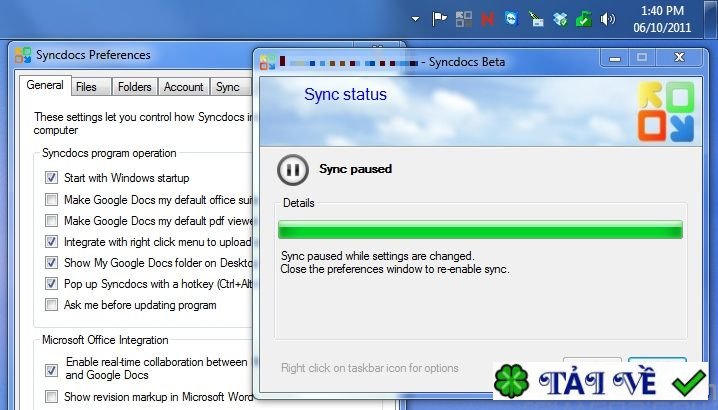Enable Ask me before updating program

click(x=51, y=305)
